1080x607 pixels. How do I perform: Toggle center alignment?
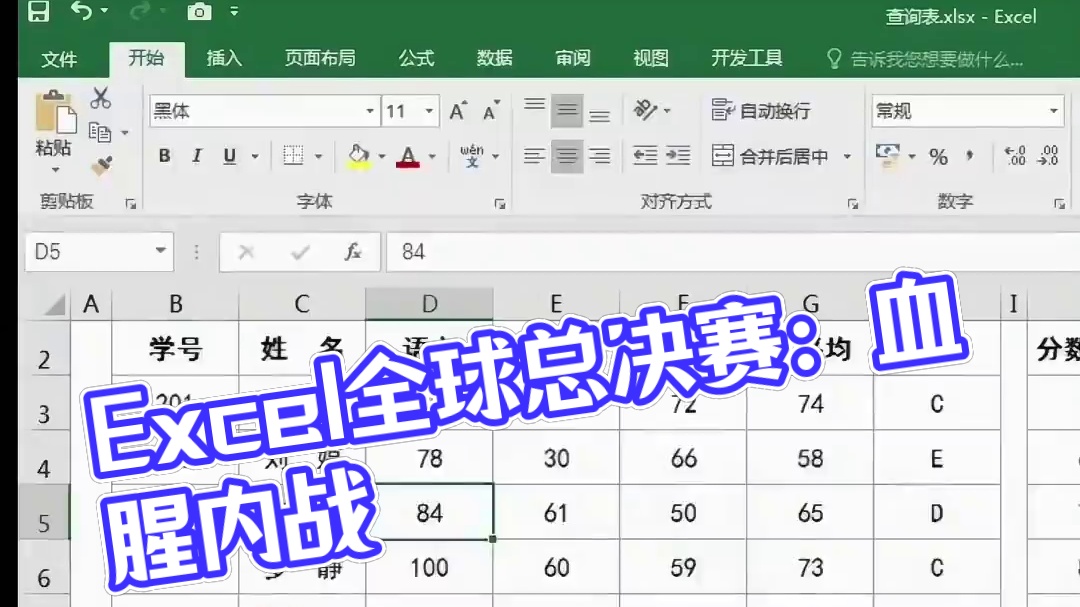click(567, 156)
